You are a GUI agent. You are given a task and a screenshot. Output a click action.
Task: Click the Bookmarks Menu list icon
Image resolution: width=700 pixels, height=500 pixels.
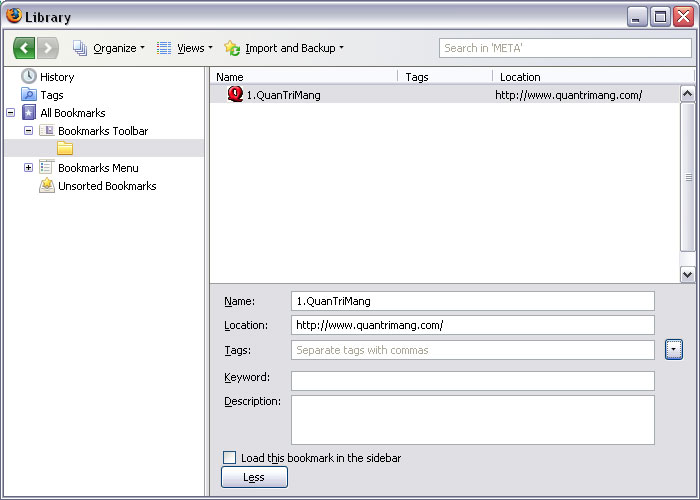[47, 167]
